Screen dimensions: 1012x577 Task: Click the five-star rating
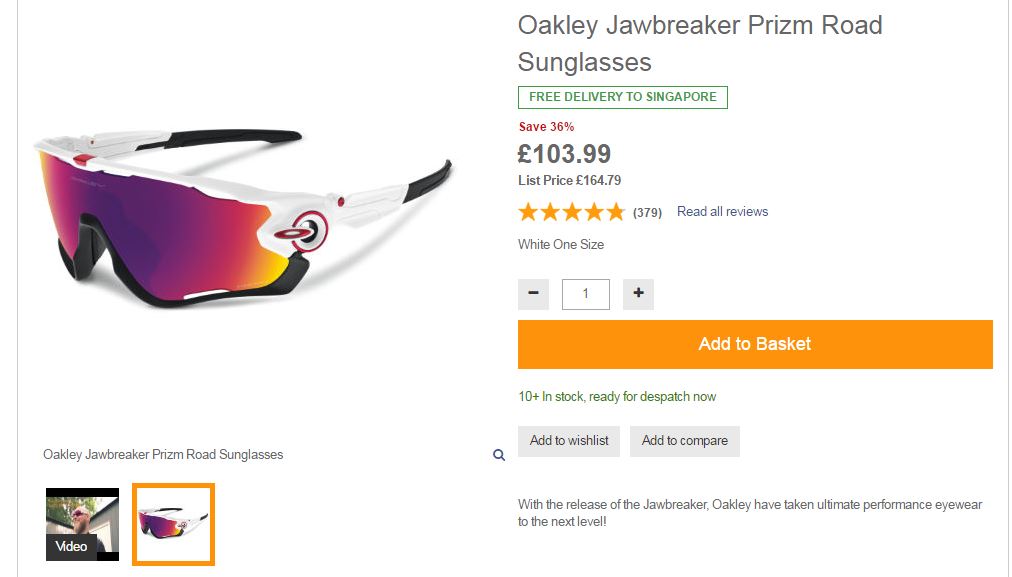coord(571,212)
